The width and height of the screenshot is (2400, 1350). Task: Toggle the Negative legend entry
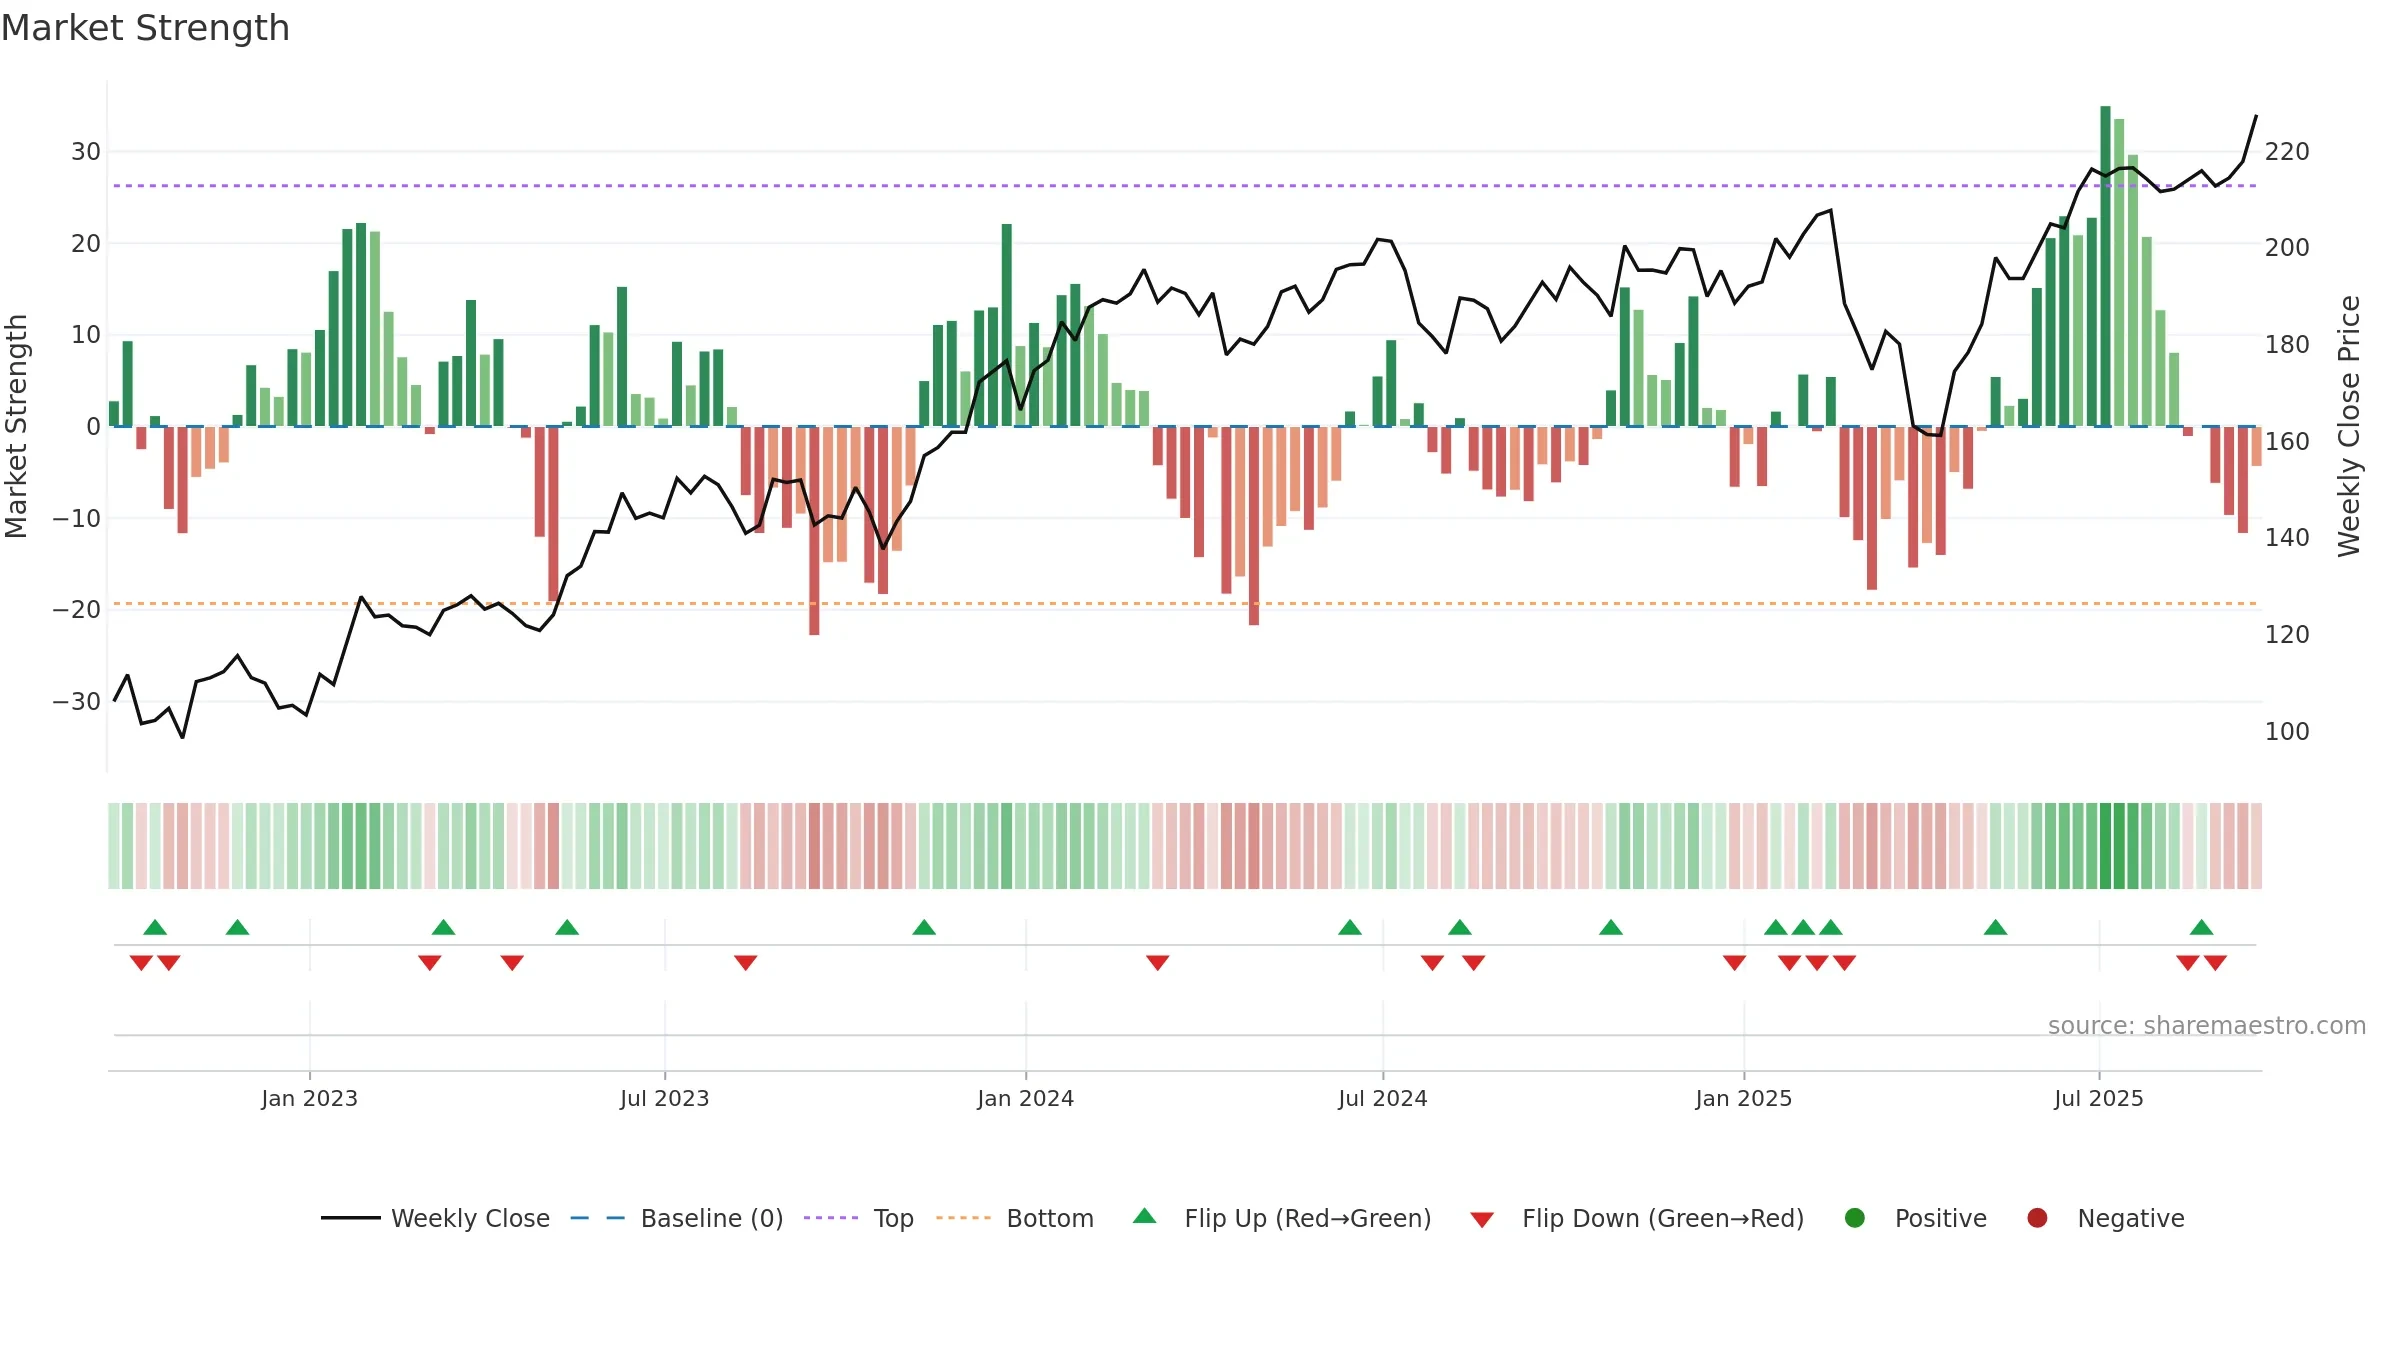(2105, 1218)
